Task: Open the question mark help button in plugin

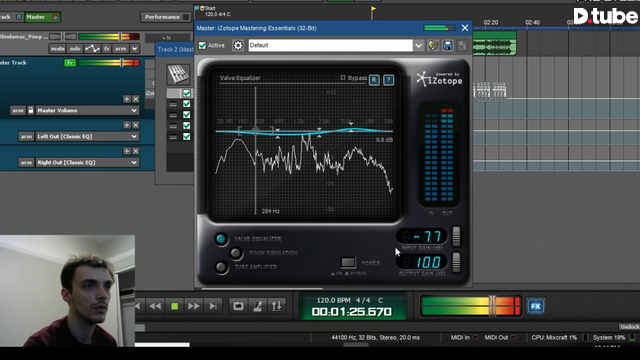Action: [x=389, y=80]
